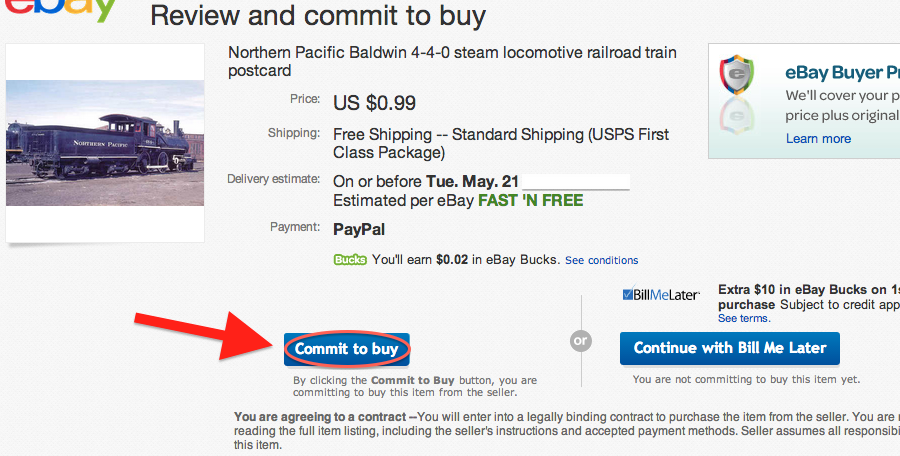Image resolution: width=900 pixels, height=456 pixels.
Task: Click the FAST 'N FREE label
Action: pos(530,200)
